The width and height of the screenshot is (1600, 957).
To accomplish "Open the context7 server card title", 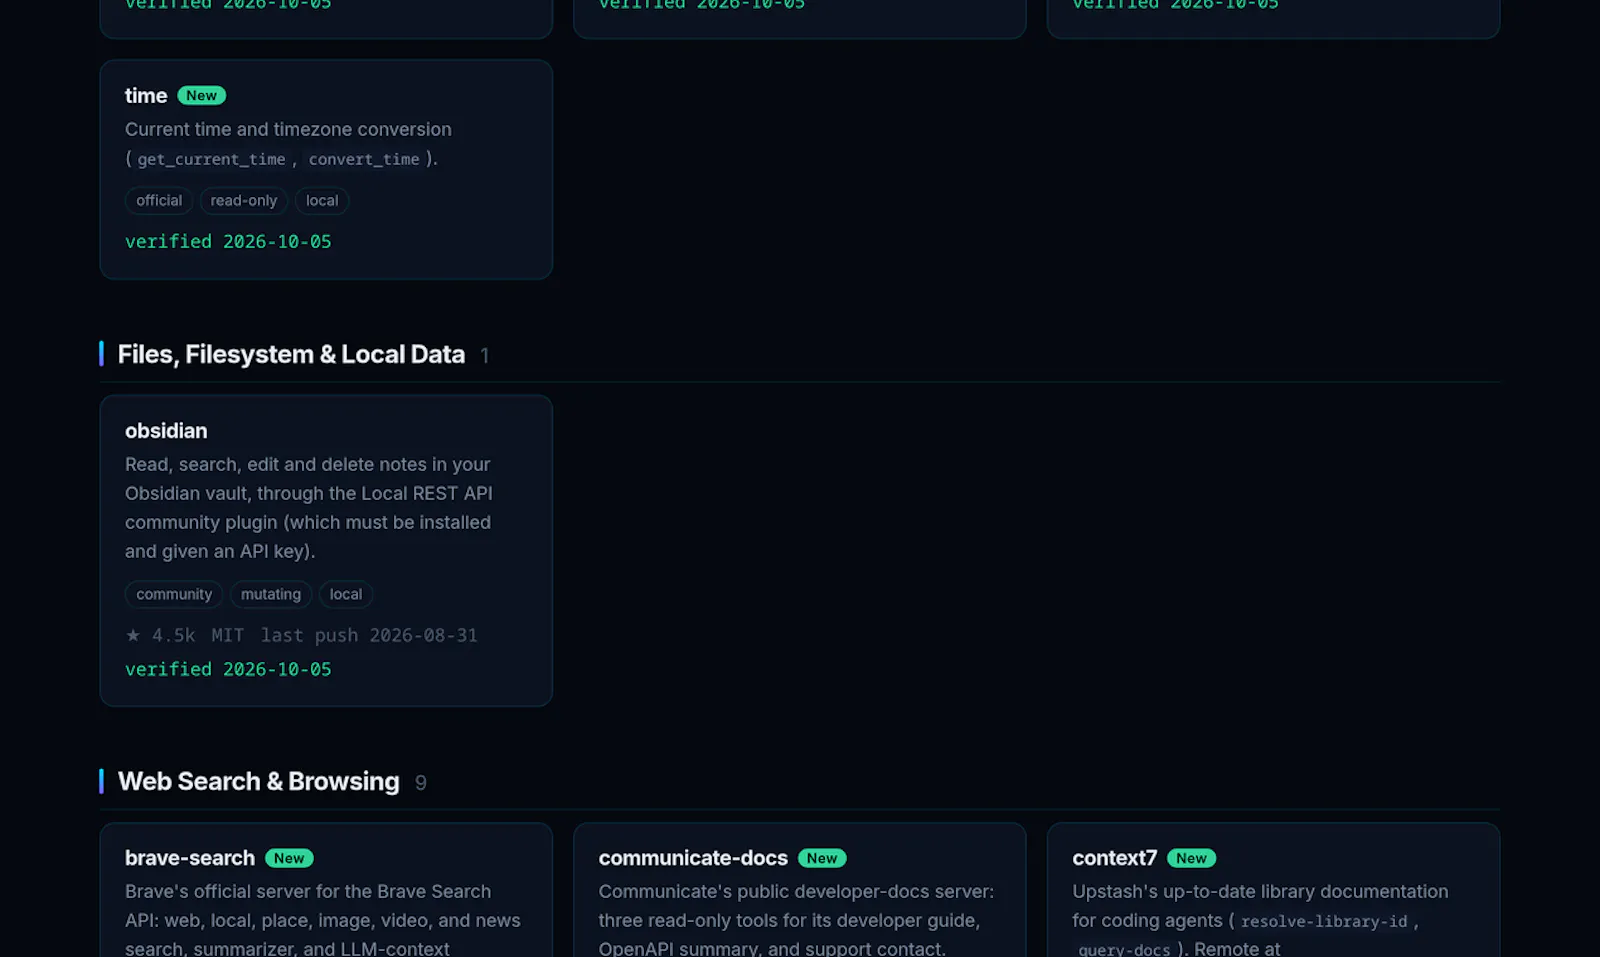I will pos(1114,858).
